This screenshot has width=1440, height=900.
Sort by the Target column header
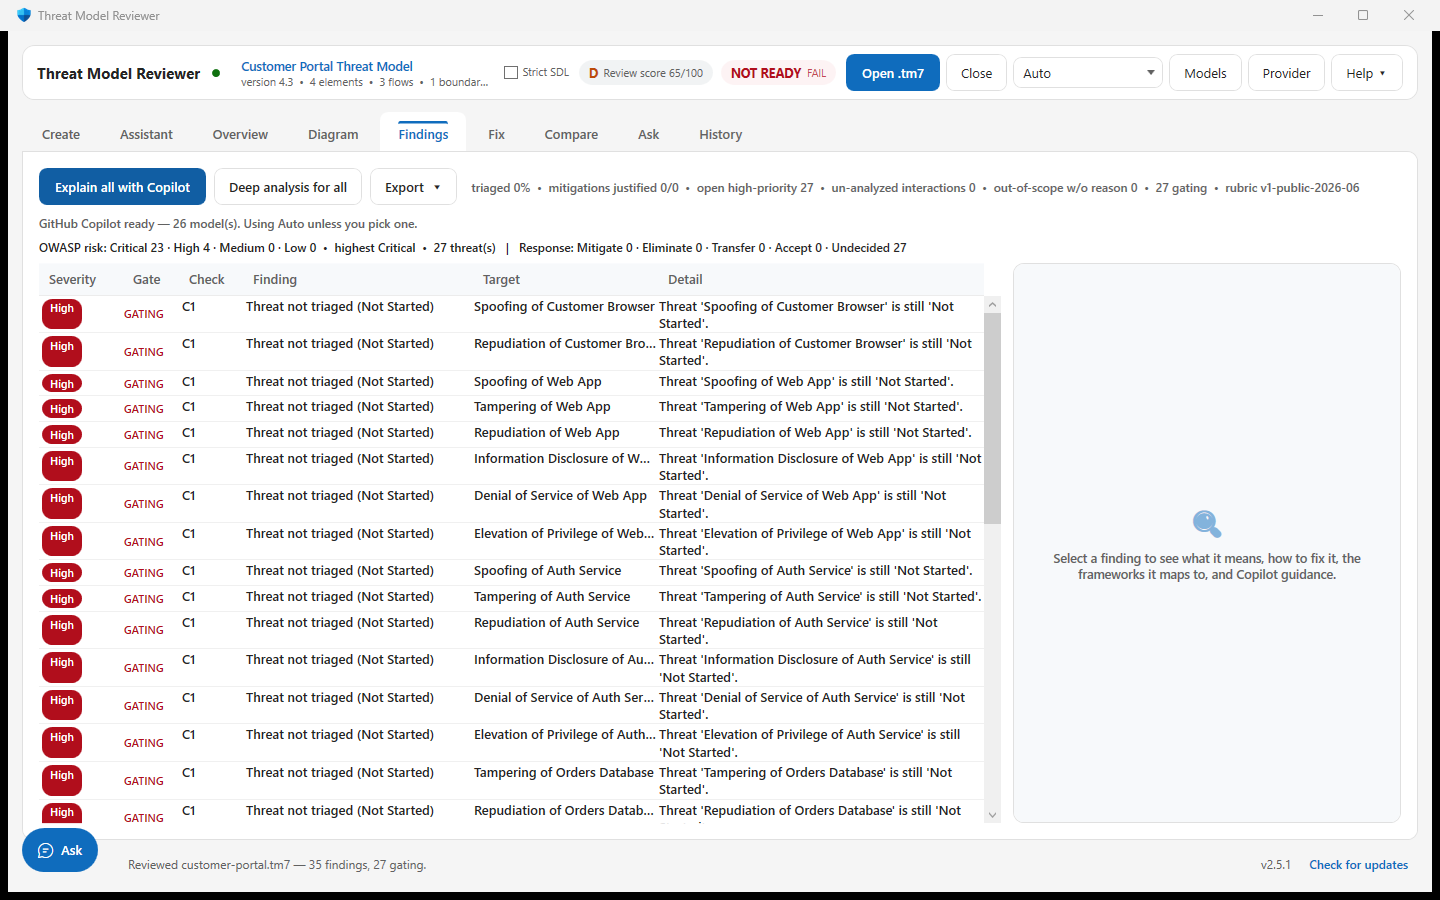[501, 280]
